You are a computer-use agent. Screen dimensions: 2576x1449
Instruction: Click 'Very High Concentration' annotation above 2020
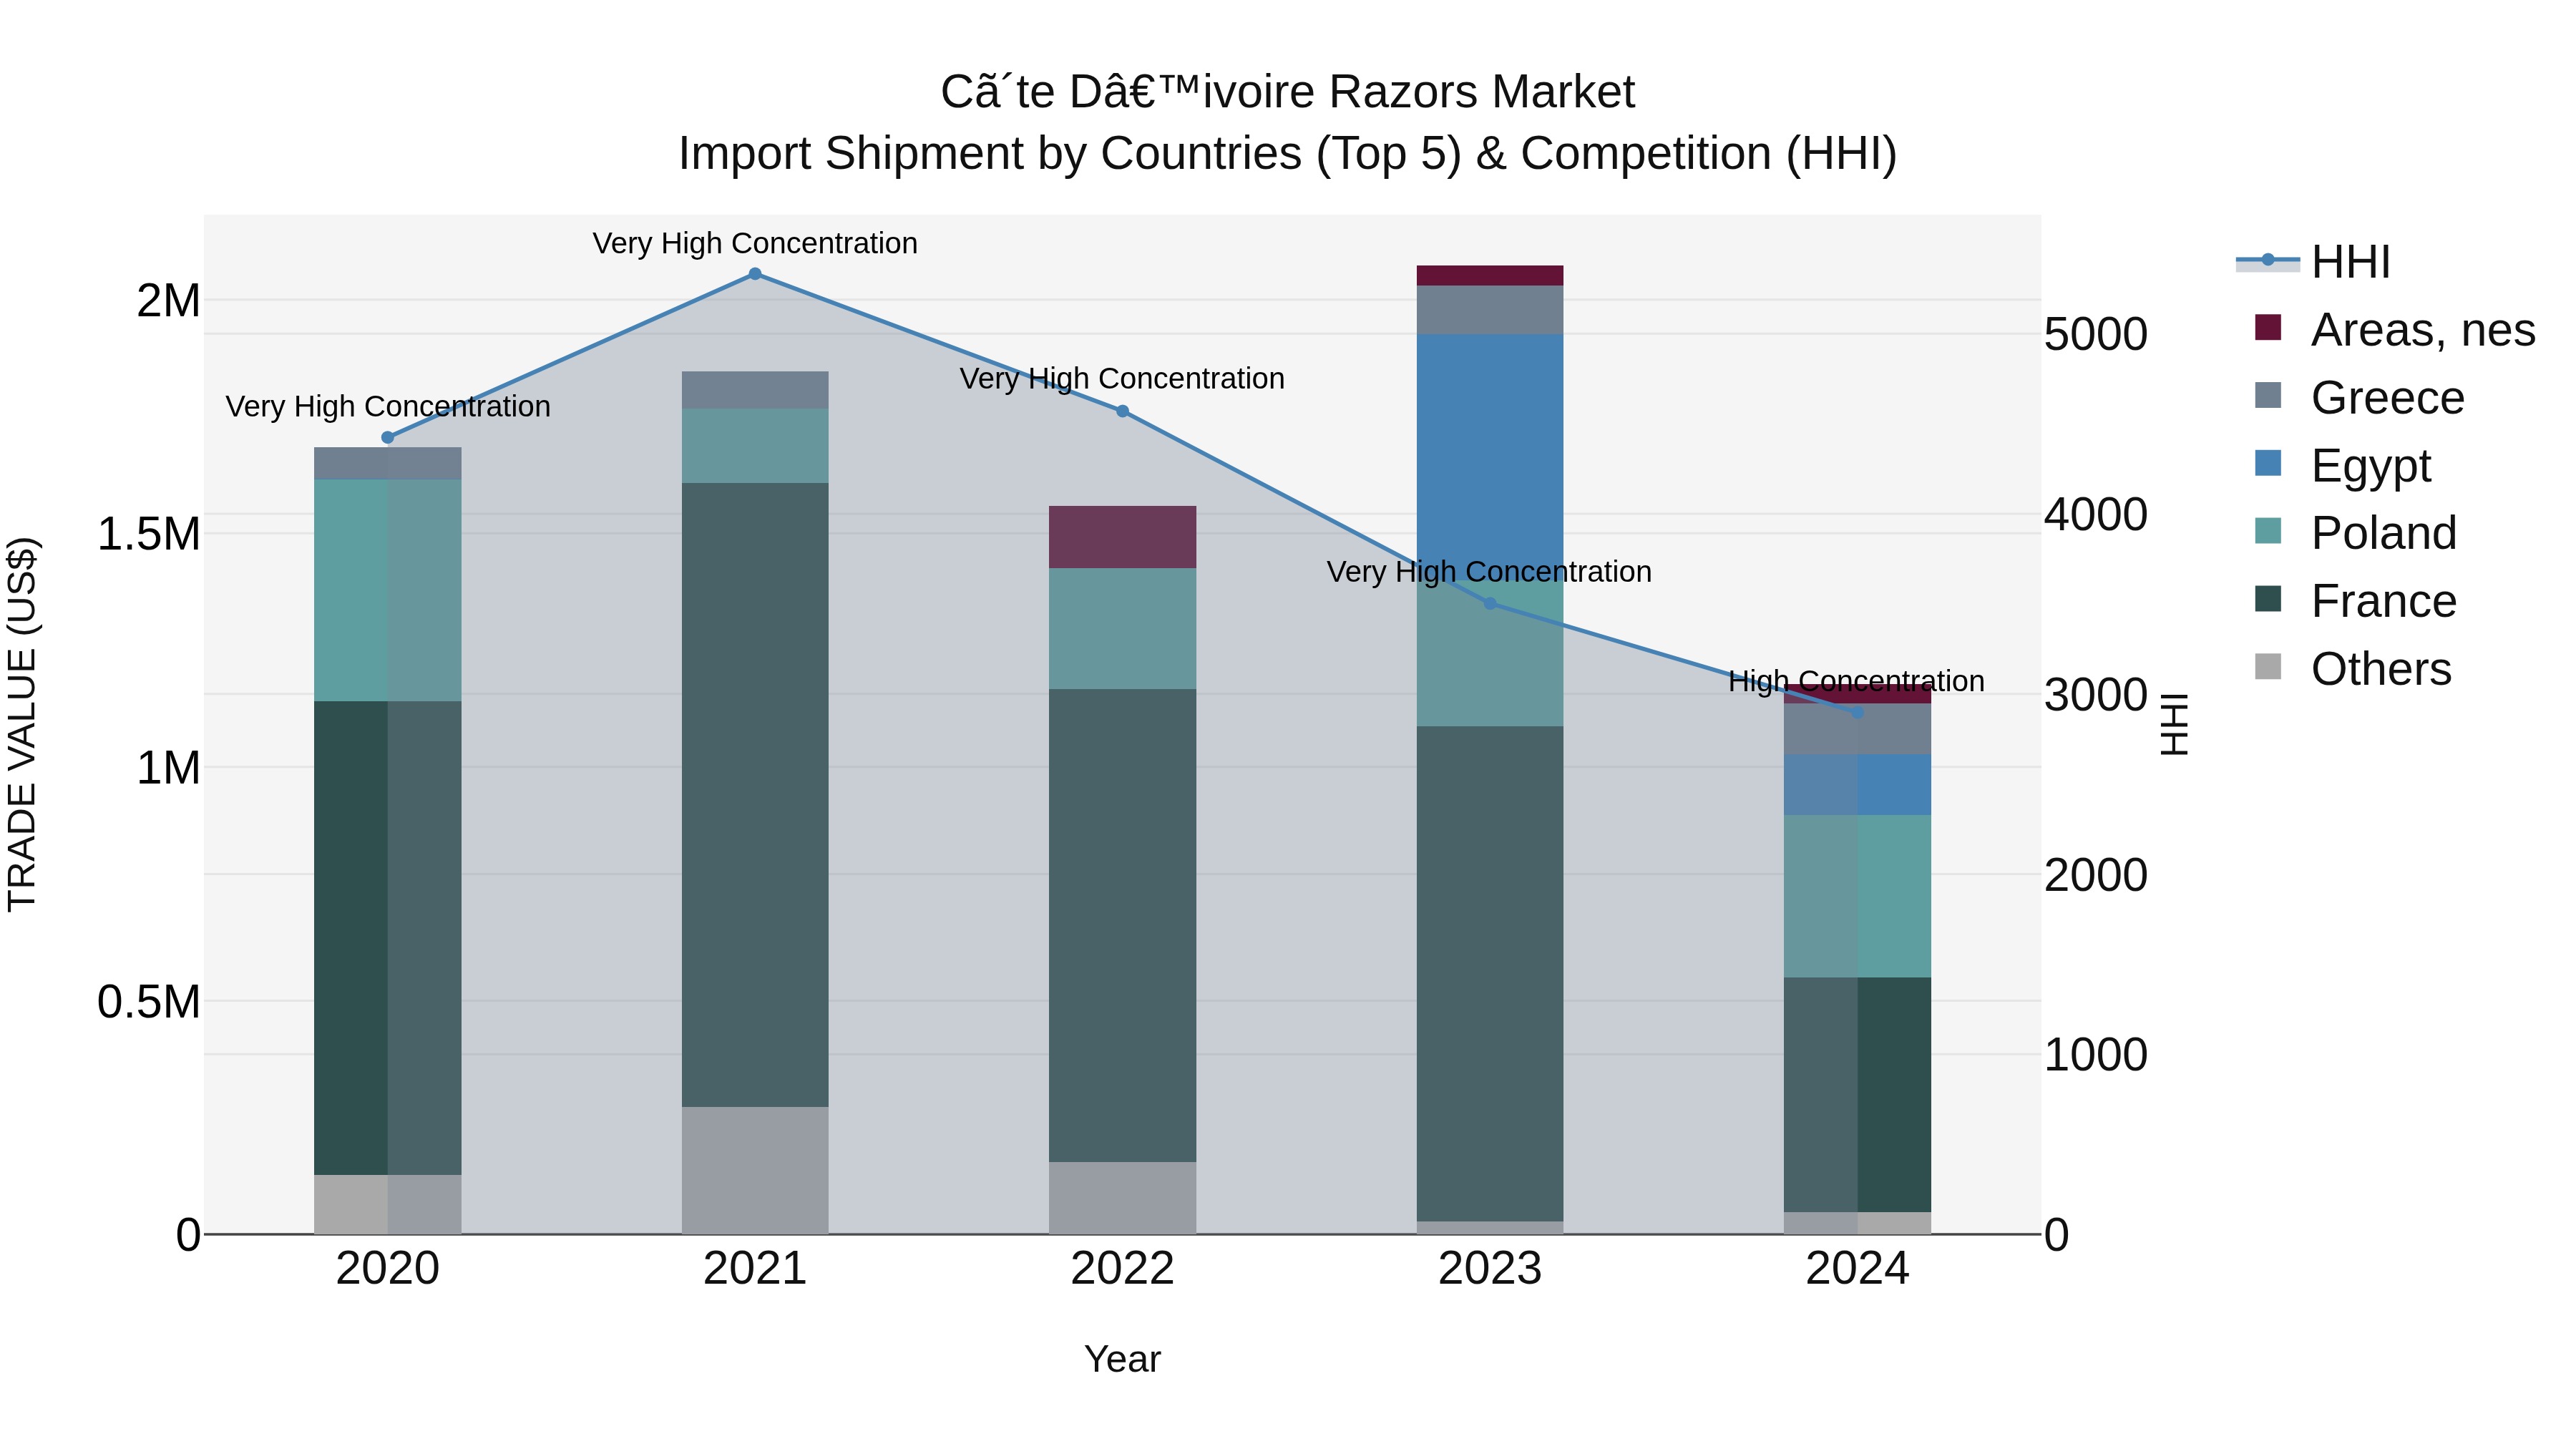(x=388, y=406)
